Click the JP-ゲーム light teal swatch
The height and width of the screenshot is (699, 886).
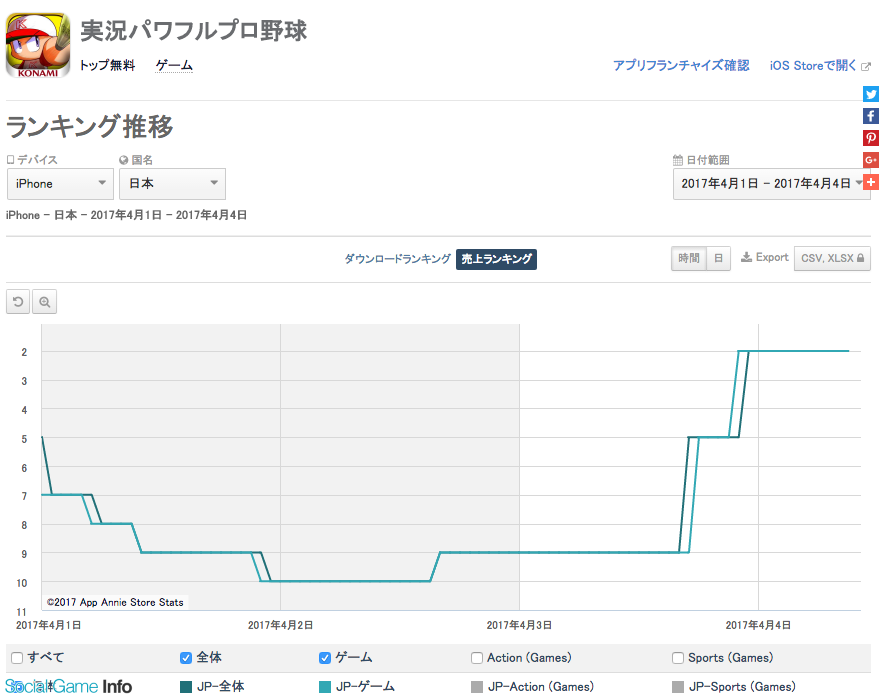point(325,687)
